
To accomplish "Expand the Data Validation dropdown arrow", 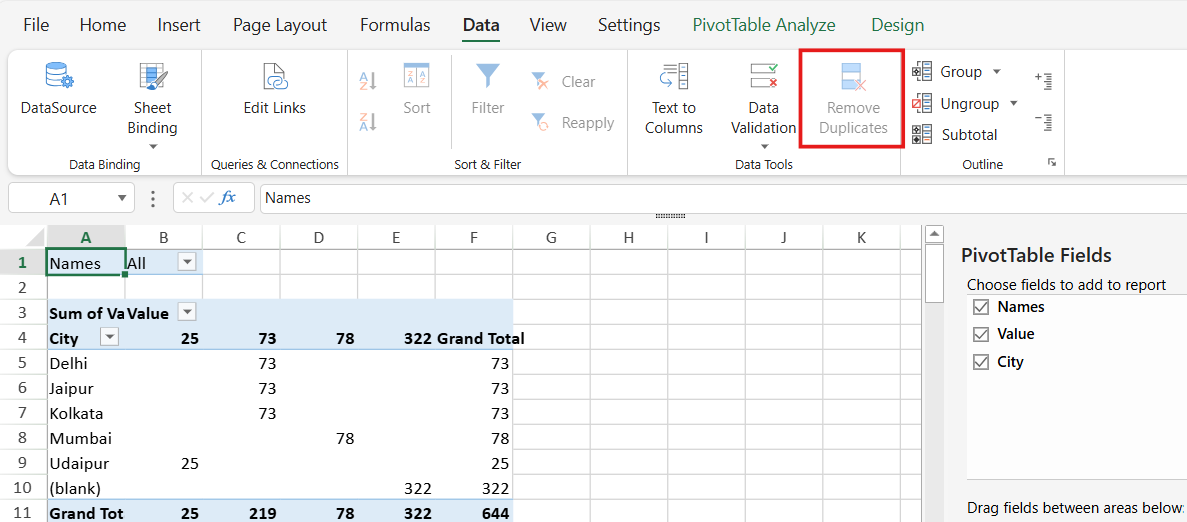I will (x=763, y=147).
